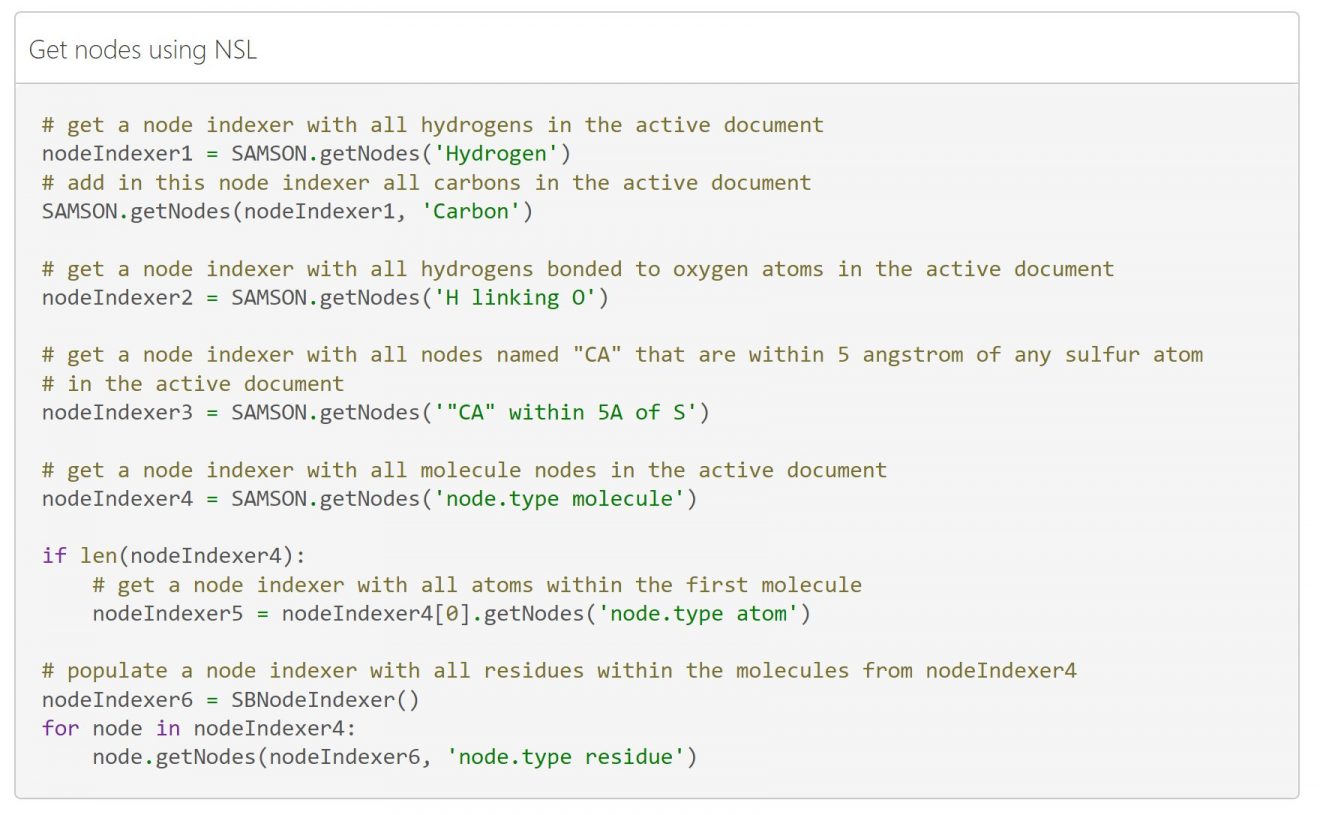Click the comment about atoms within first molecule

pyautogui.click(x=477, y=585)
